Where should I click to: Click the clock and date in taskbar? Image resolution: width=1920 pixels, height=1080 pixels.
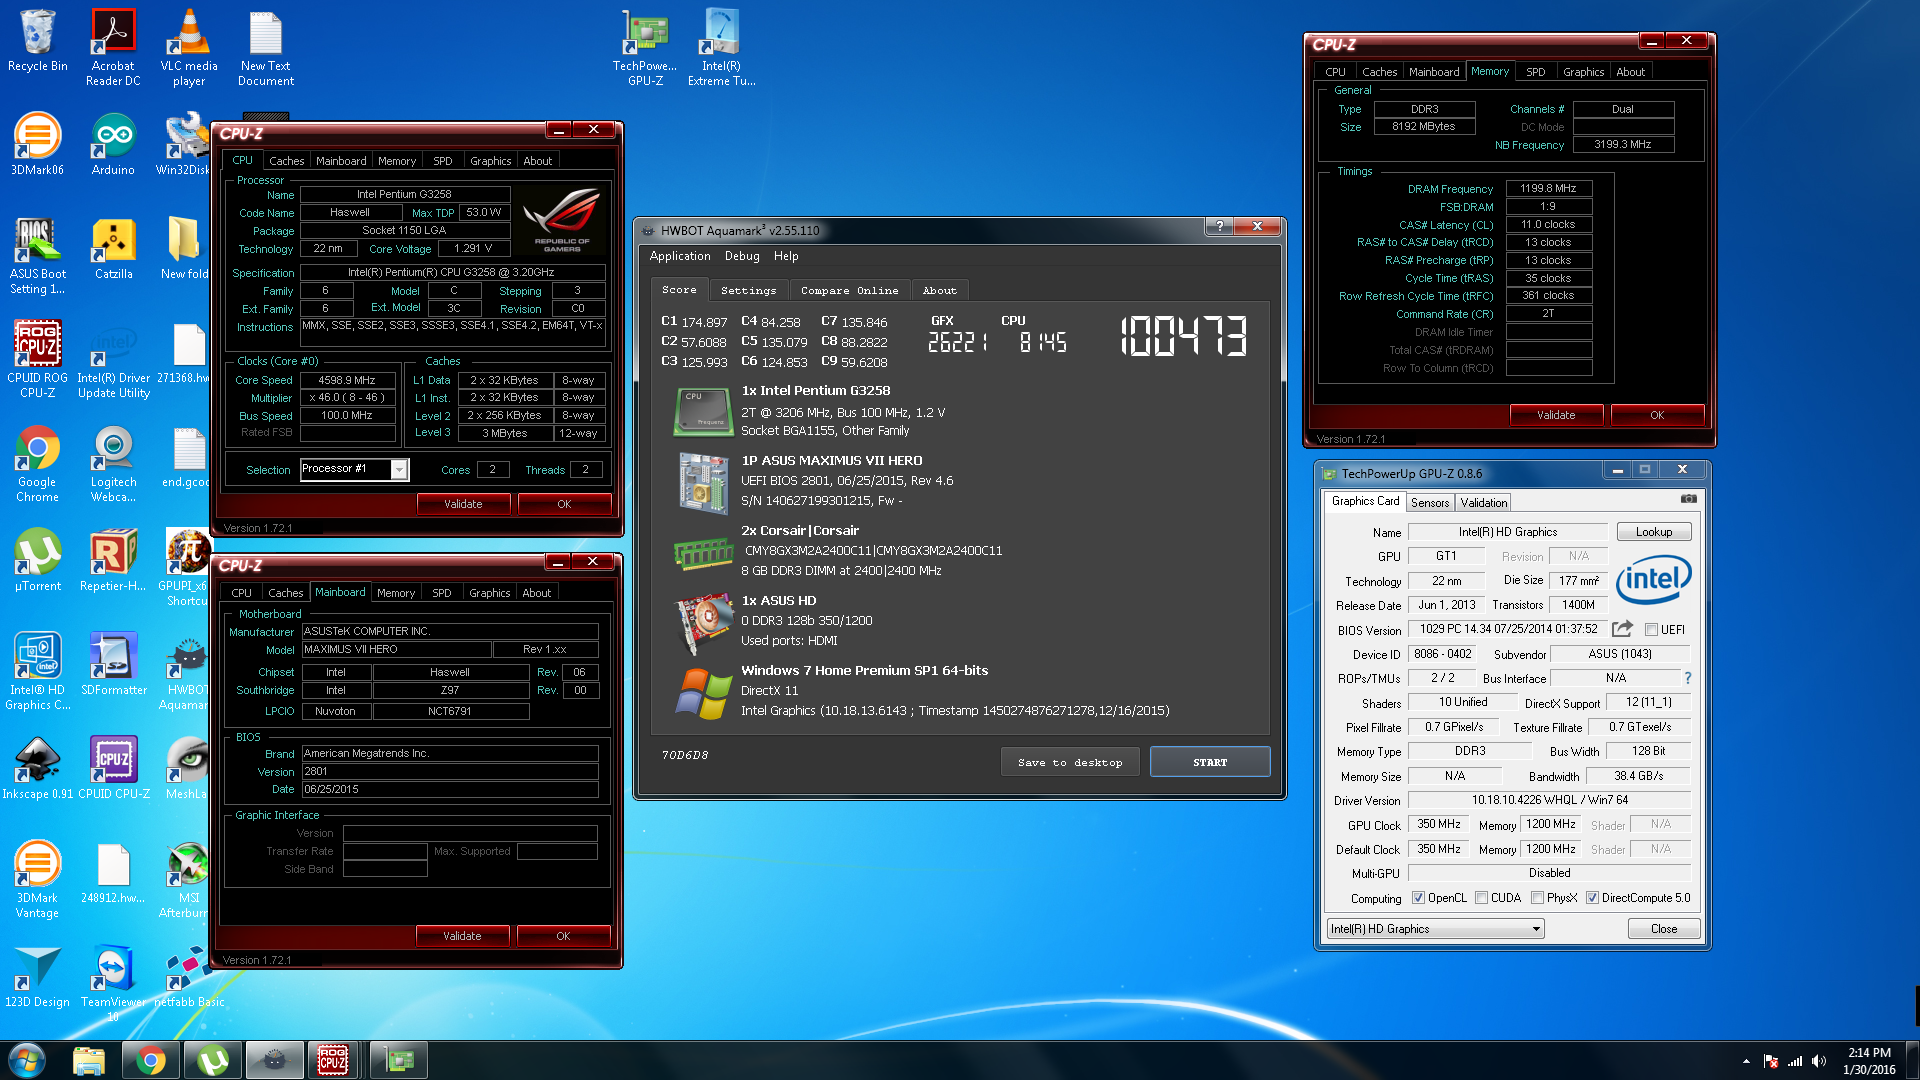[1869, 1061]
